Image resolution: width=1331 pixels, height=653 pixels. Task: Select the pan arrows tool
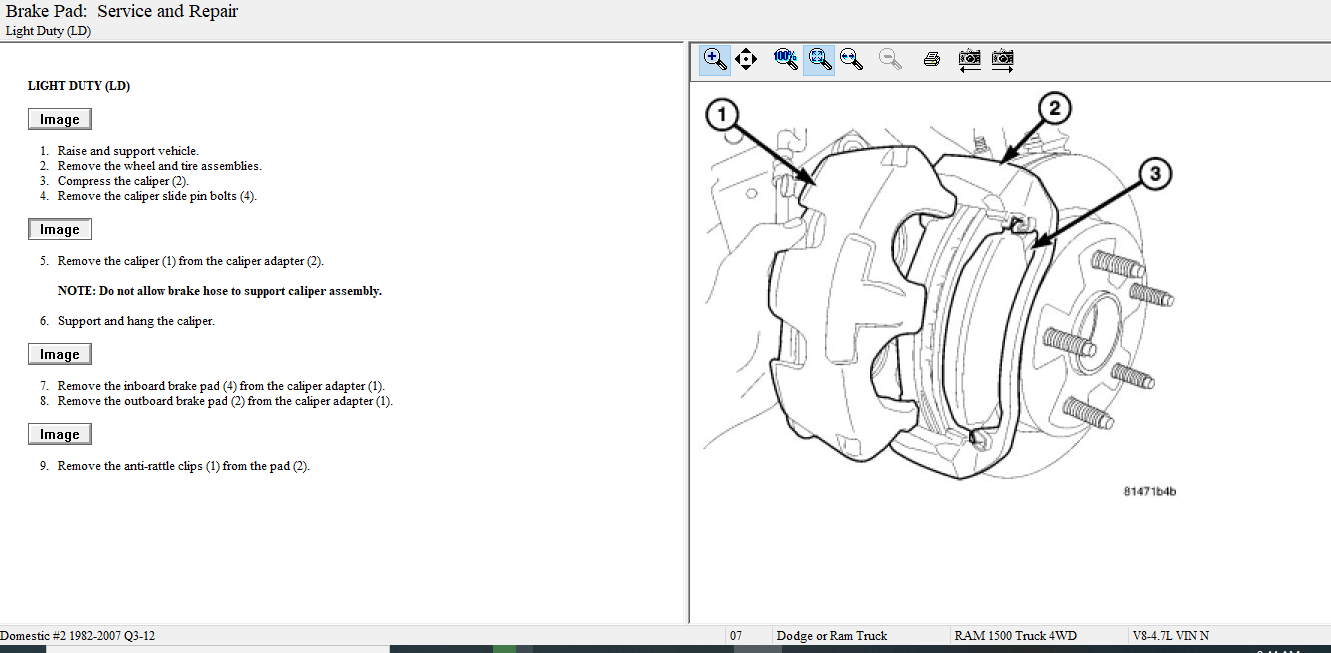tap(746, 59)
